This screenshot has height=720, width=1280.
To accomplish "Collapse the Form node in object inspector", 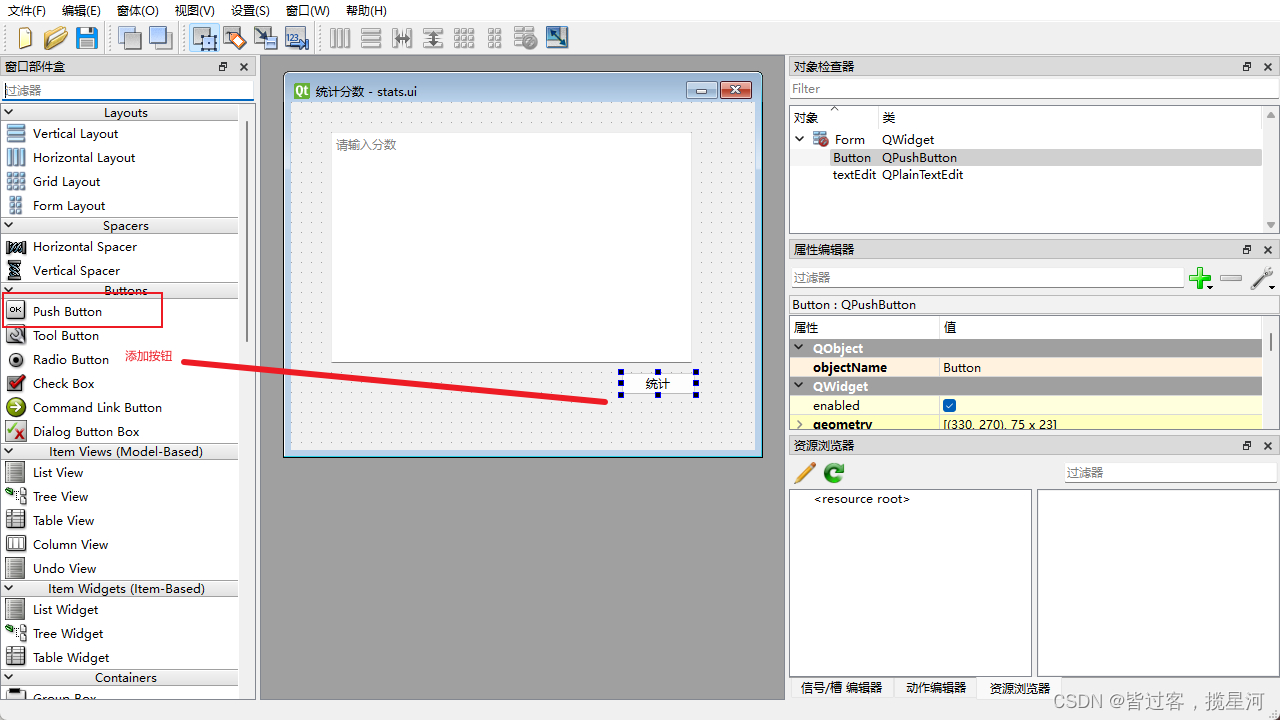I will coord(800,140).
